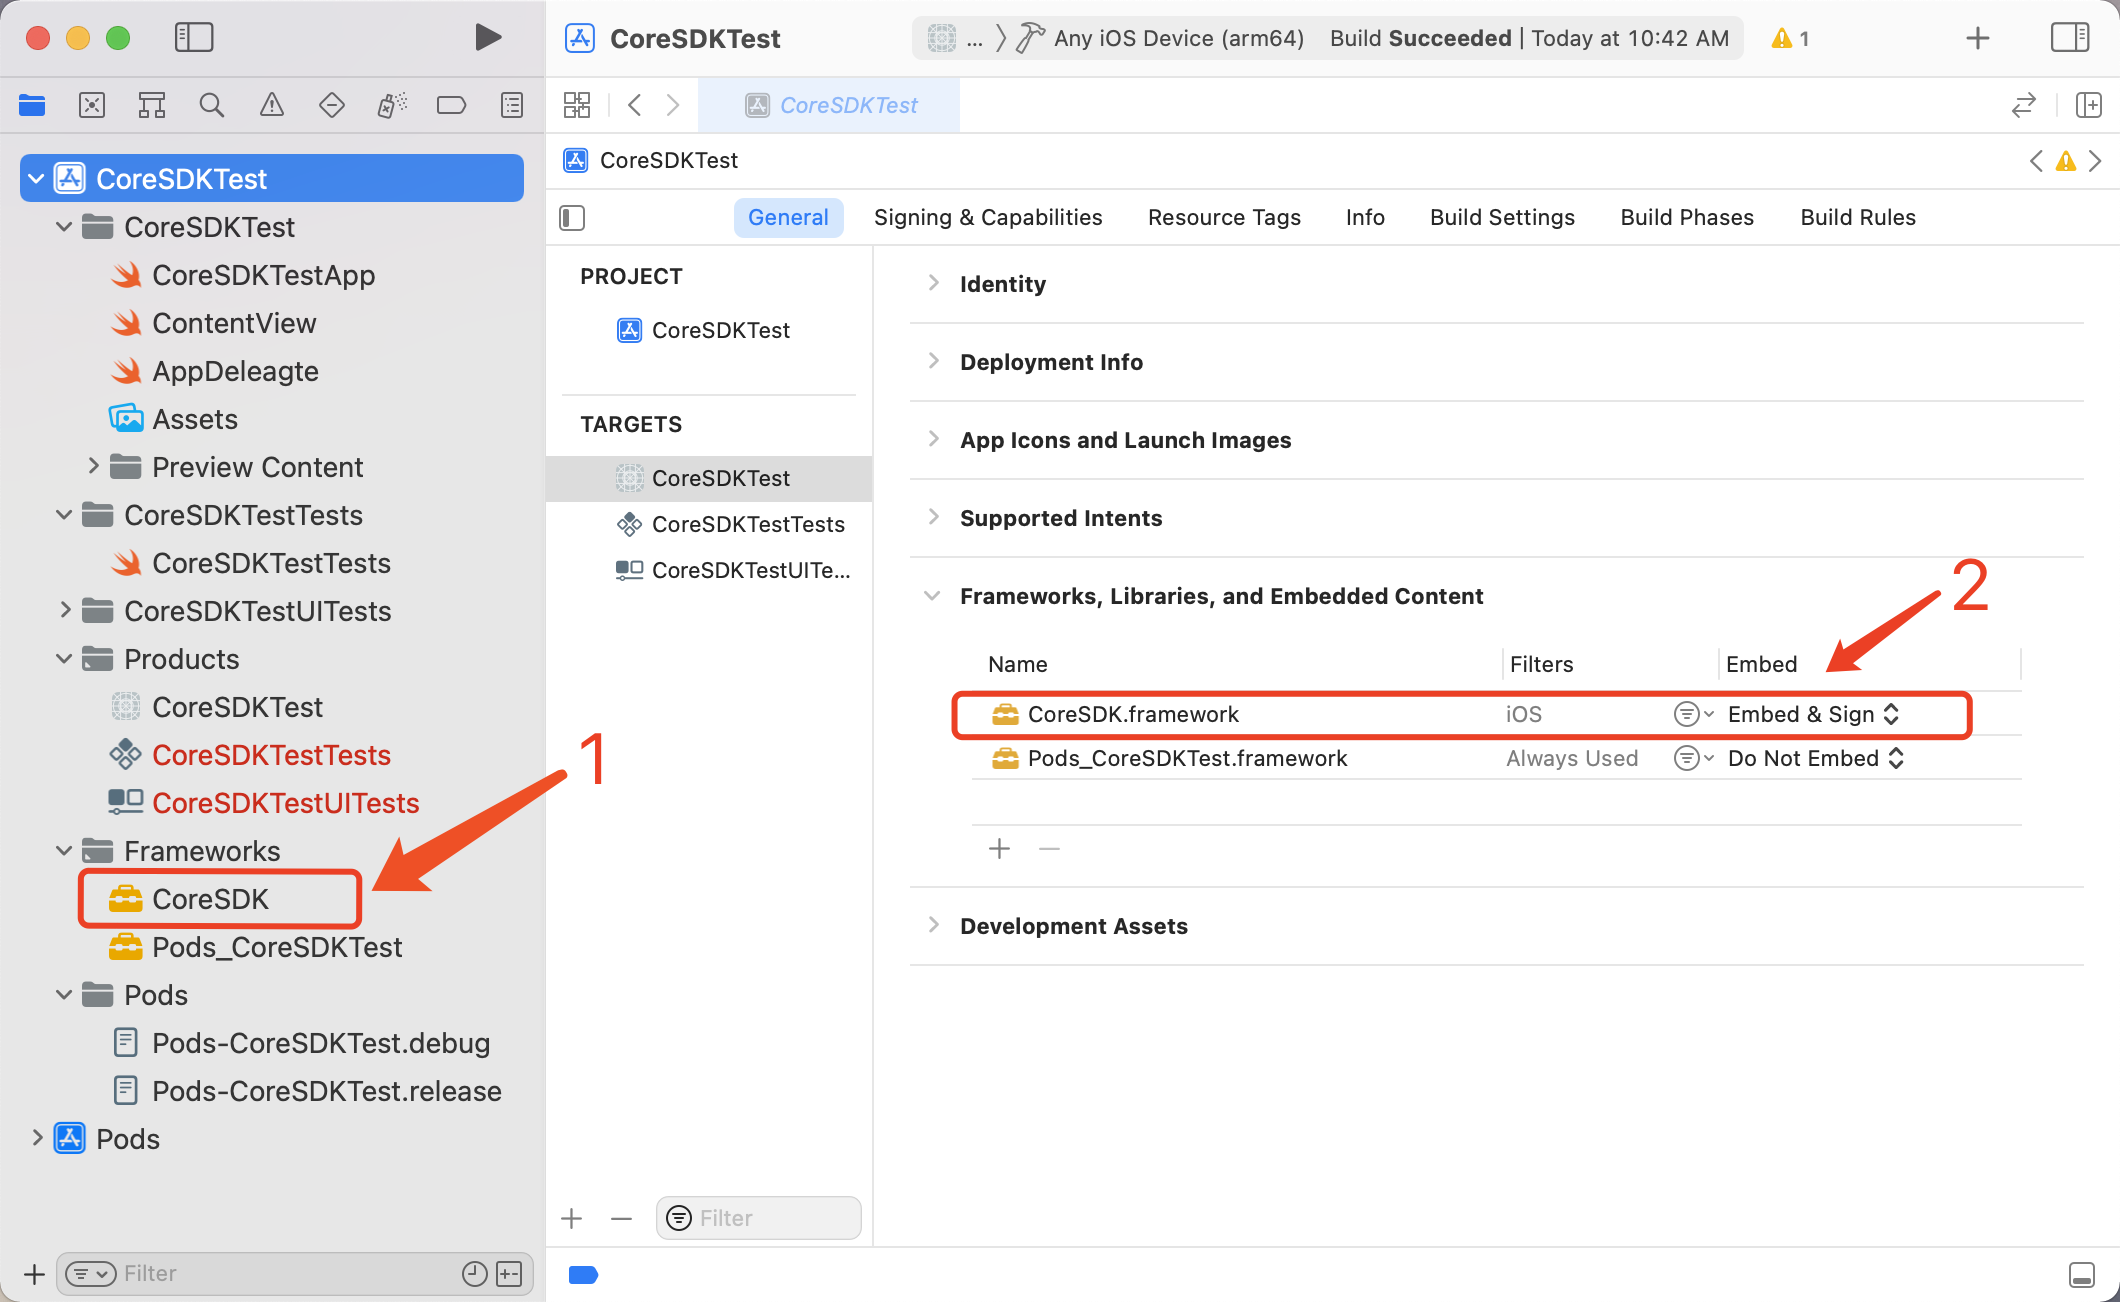The image size is (2120, 1302).
Task: Go forward with the right chevron
Action: 673,105
